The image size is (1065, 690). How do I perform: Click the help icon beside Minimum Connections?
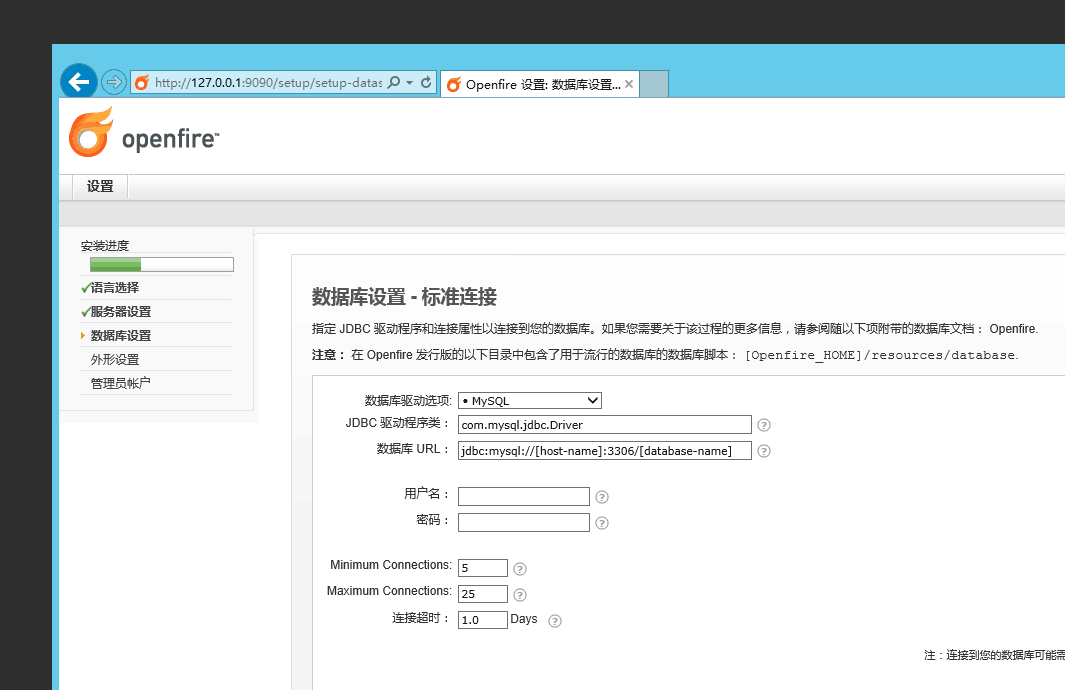520,568
